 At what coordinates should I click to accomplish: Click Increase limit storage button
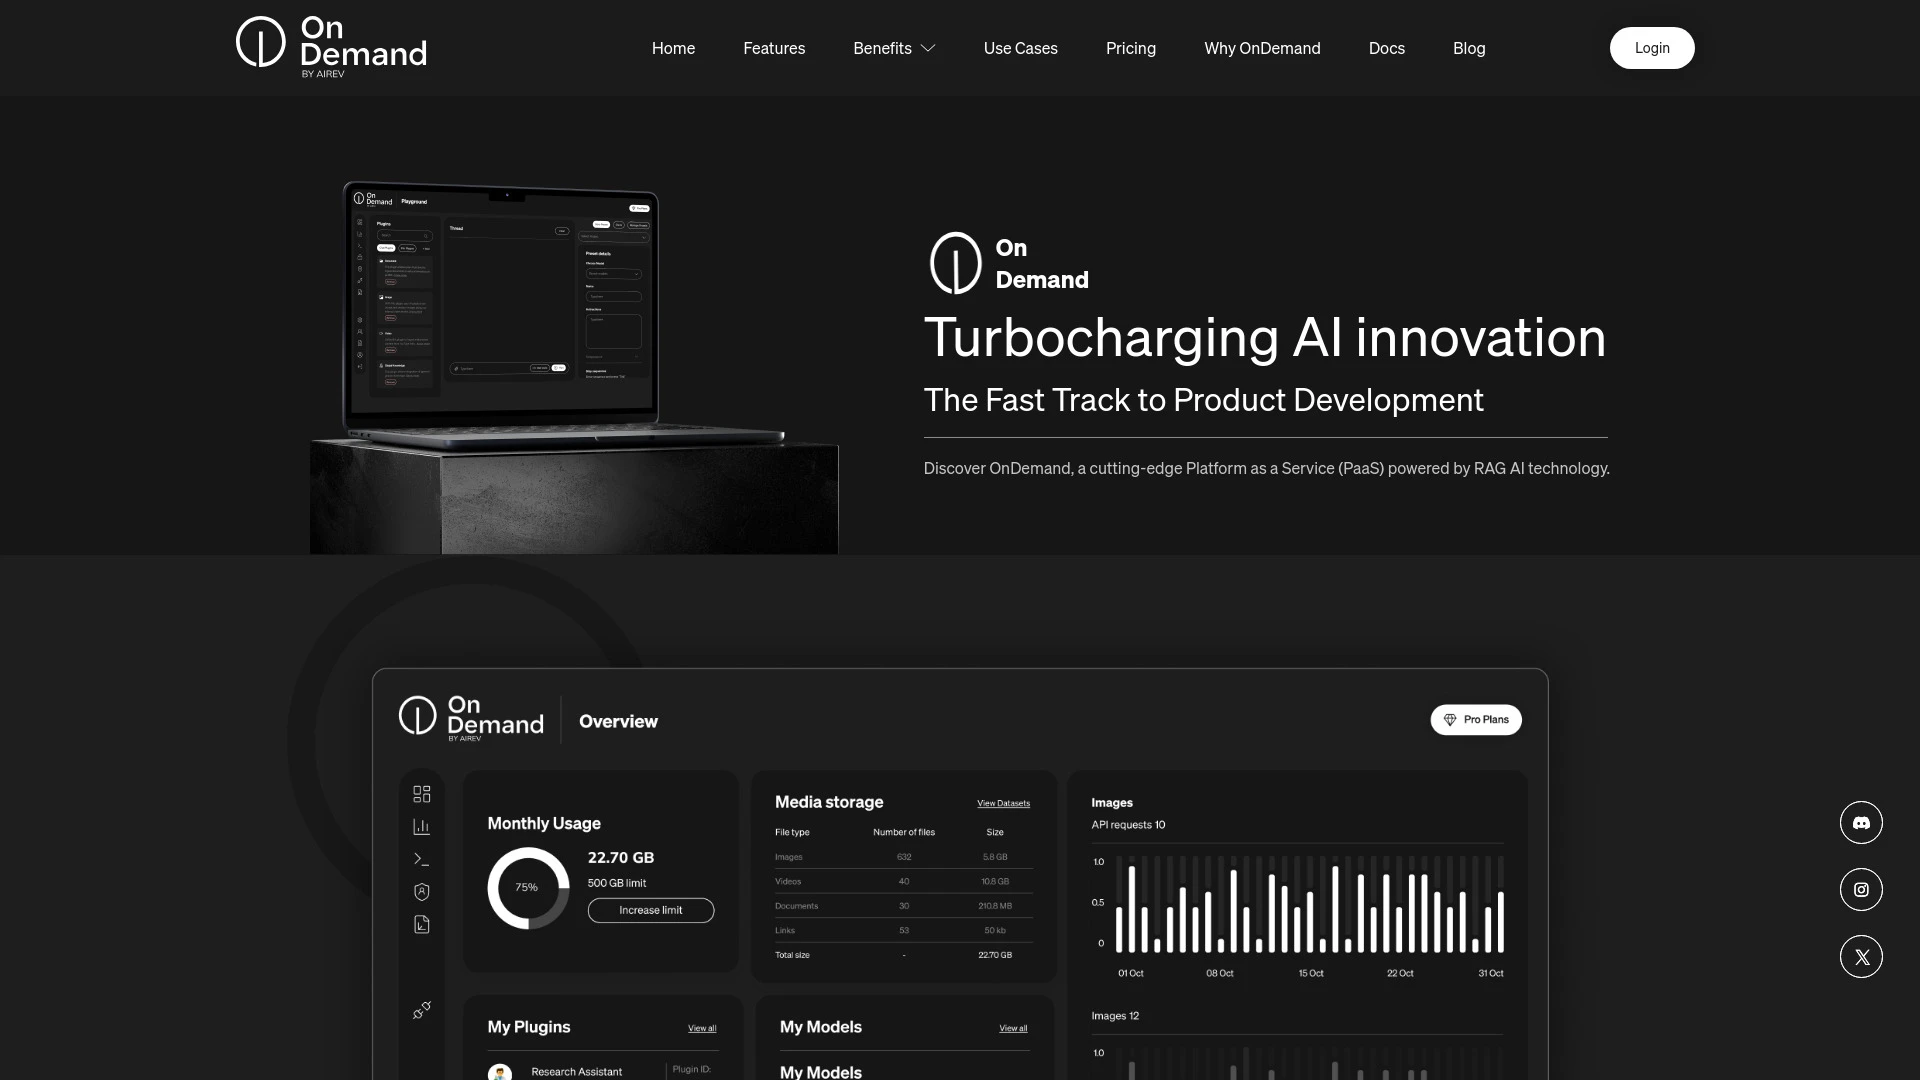[650, 910]
